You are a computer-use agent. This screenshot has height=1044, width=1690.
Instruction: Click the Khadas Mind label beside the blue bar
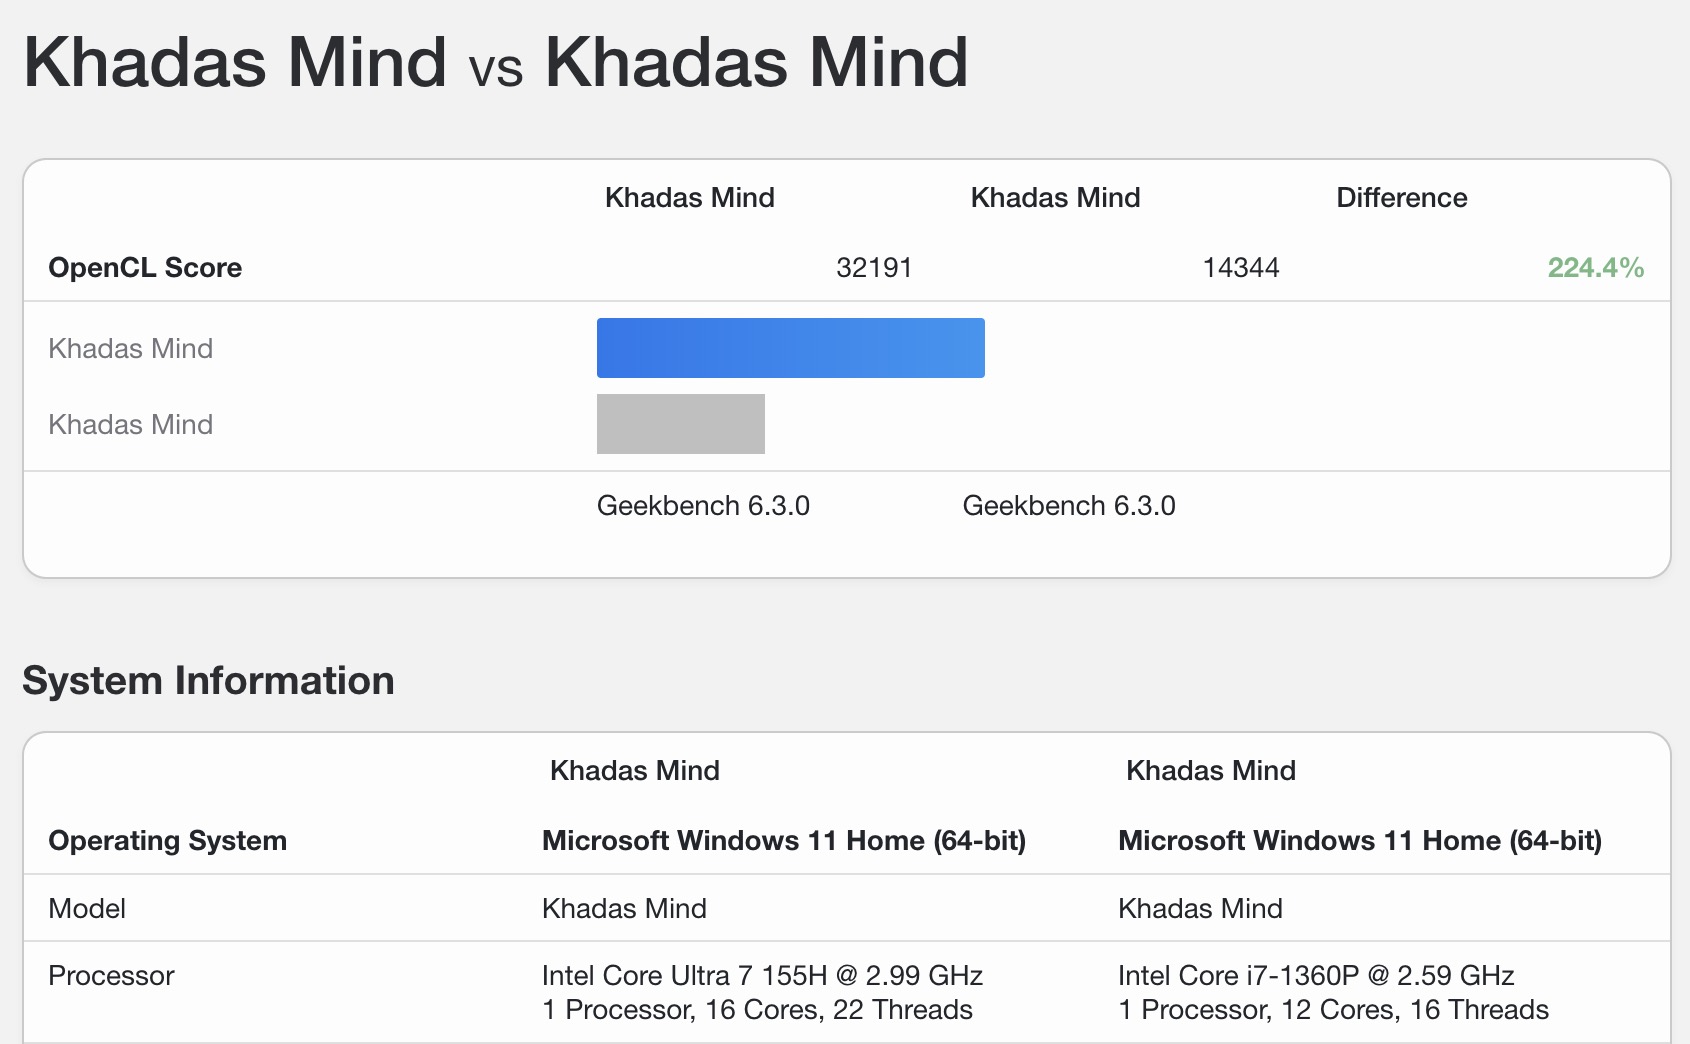point(130,349)
